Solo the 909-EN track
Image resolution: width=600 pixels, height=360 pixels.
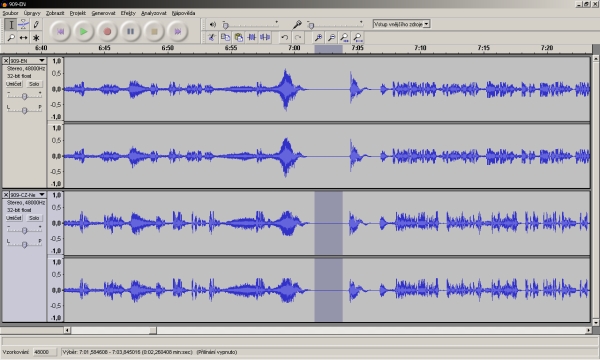tap(34, 84)
